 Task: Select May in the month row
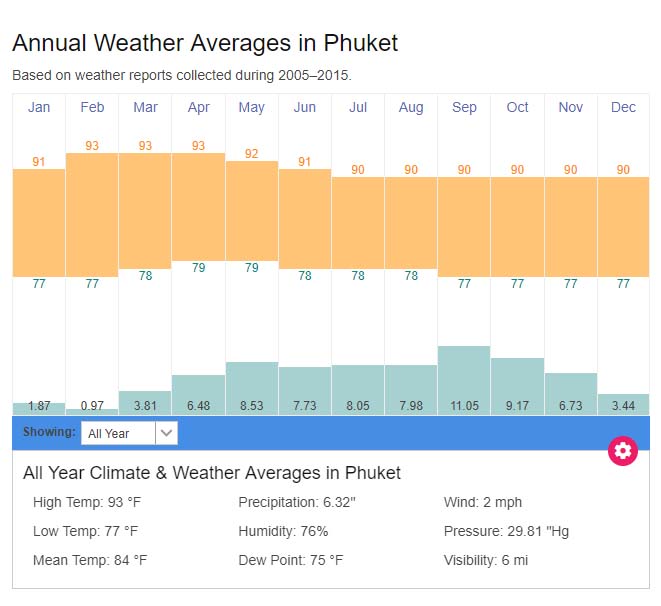point(252,108)
